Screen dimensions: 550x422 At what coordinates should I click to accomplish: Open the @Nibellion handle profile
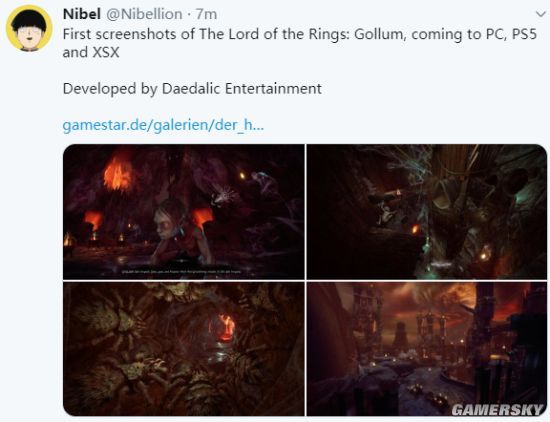144,14
